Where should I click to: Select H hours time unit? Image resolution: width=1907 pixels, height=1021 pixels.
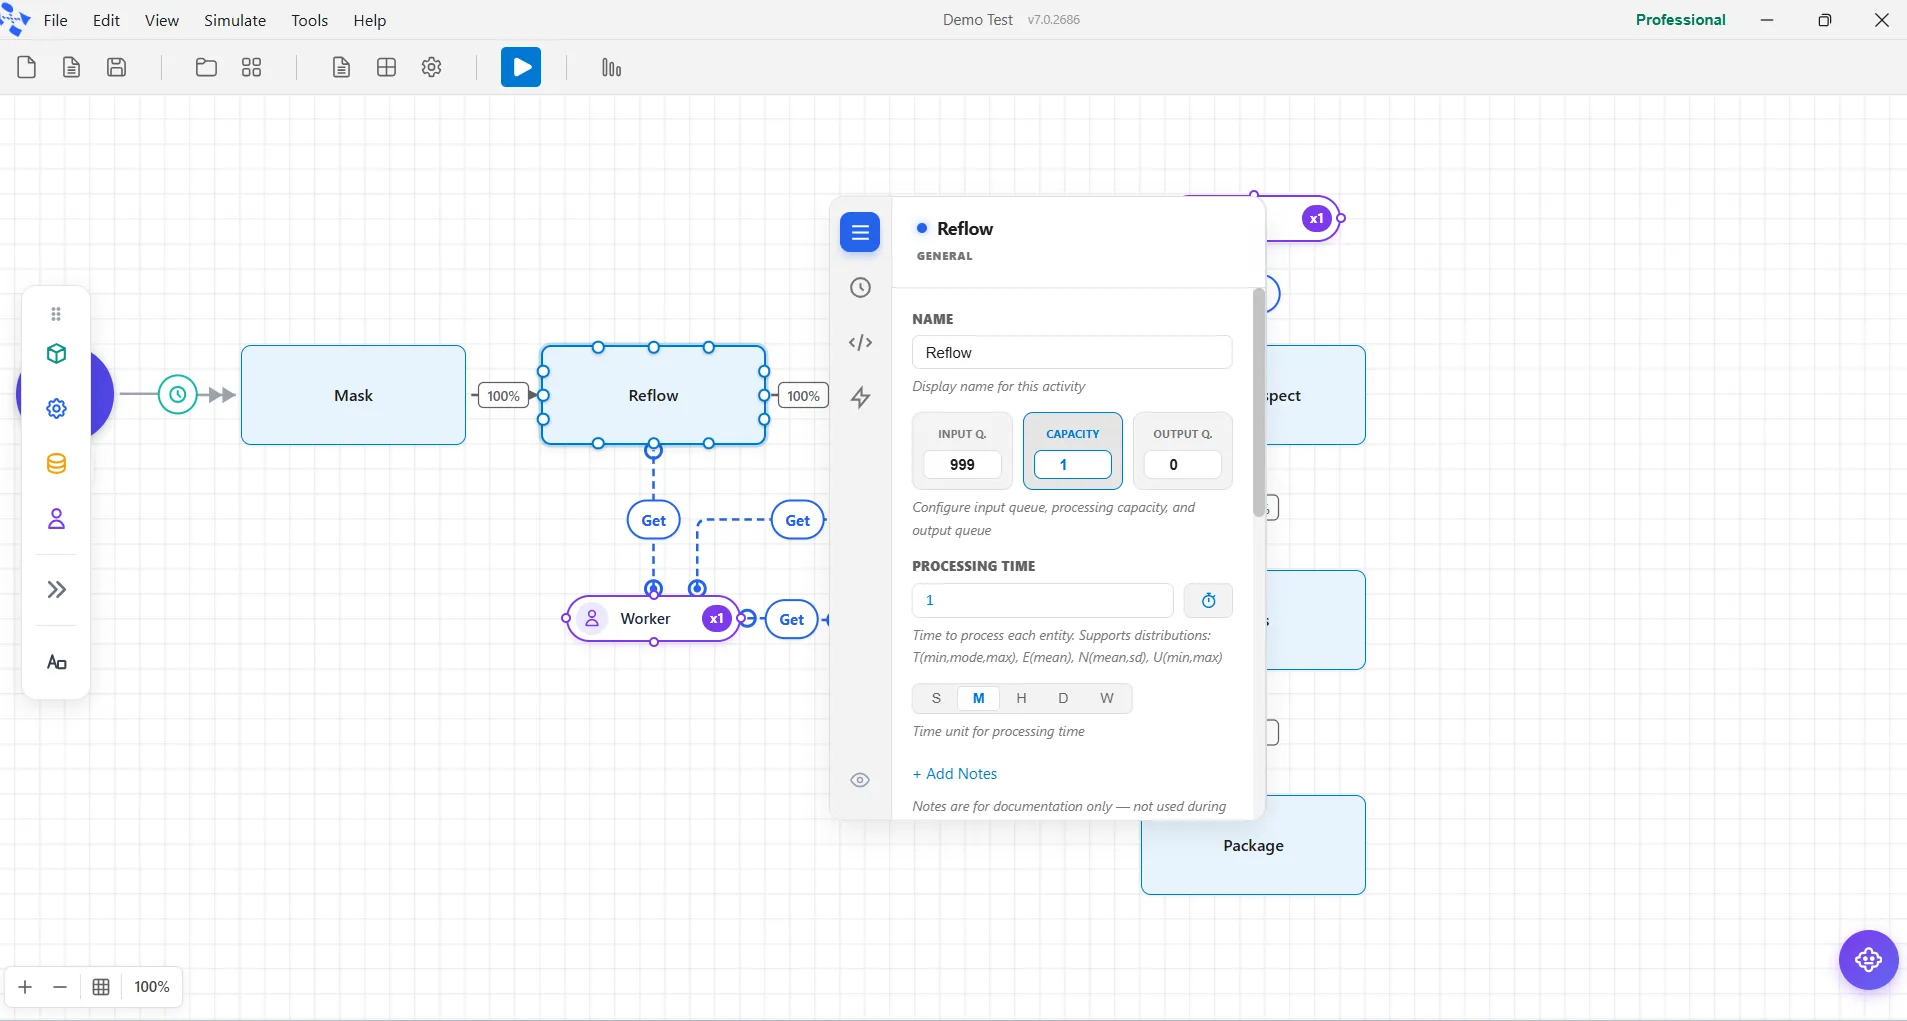click(1021, 698)
